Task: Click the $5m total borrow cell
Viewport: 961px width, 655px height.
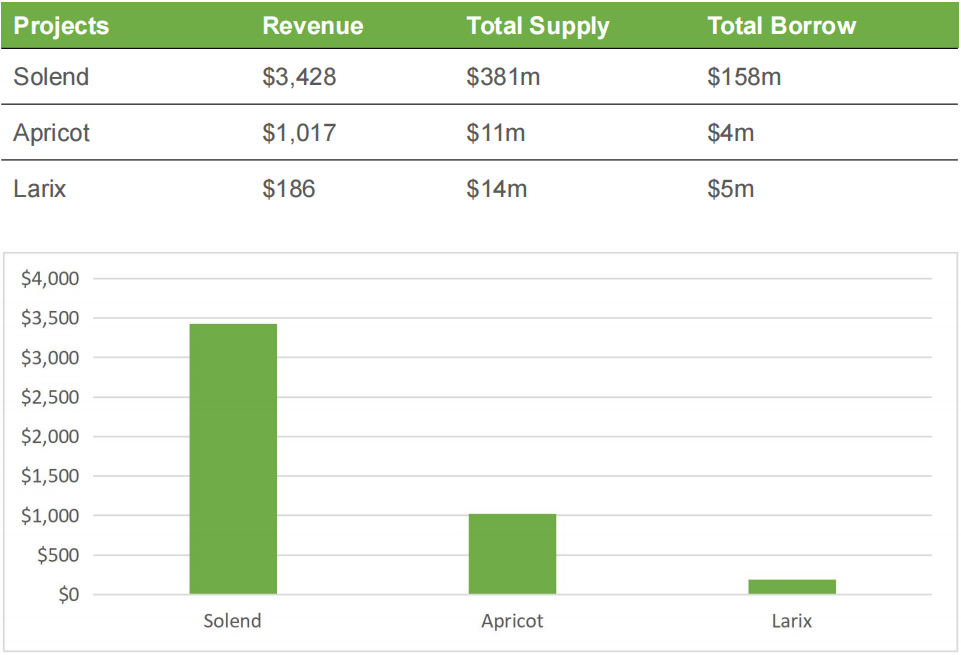Action: click(x=730, y=189)
